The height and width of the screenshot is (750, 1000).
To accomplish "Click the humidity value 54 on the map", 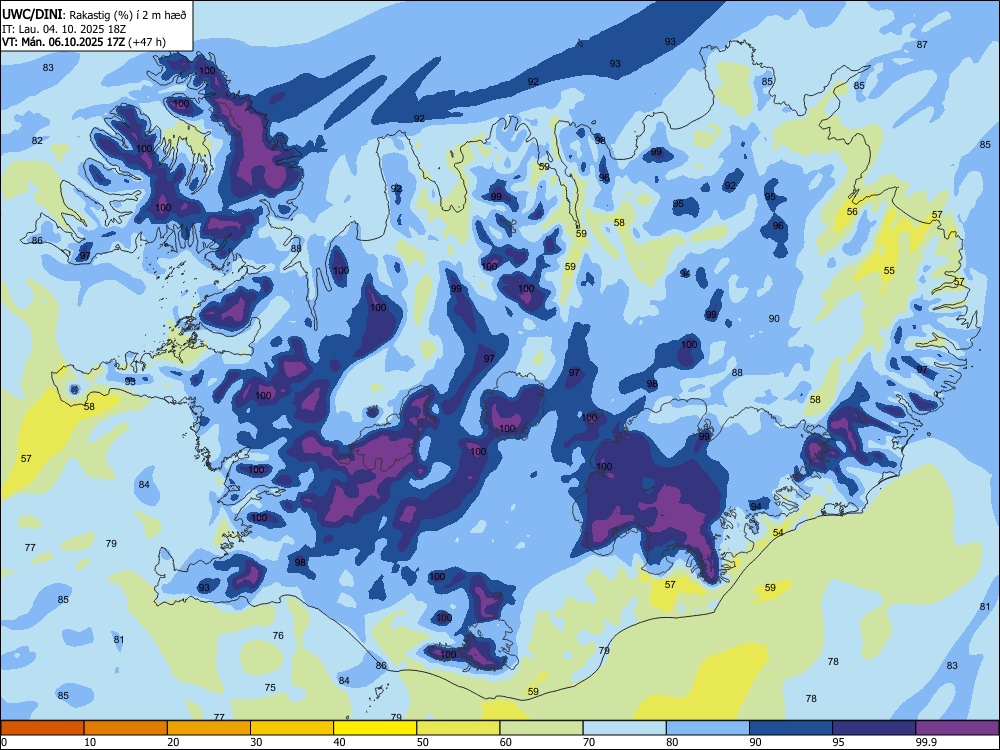I will point(778,533).
